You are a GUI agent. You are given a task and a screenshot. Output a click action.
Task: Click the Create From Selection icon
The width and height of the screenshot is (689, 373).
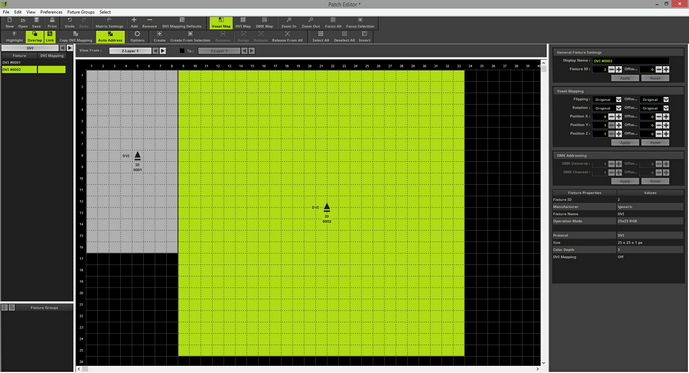[190, 37]
